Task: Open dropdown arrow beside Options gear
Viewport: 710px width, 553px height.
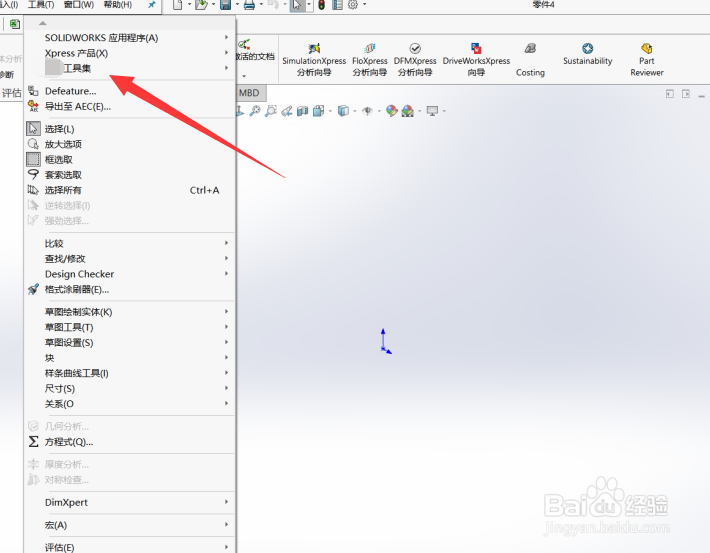Action: [x=365, y=5]
